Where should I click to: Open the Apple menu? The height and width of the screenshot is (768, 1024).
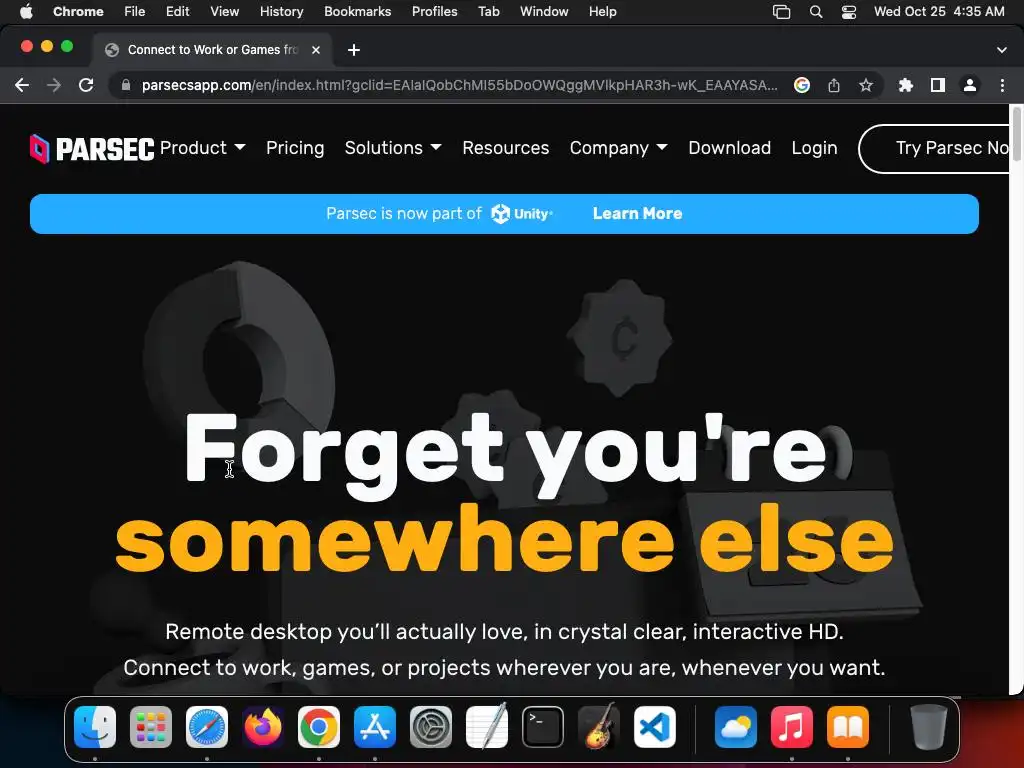coord(26,11)
